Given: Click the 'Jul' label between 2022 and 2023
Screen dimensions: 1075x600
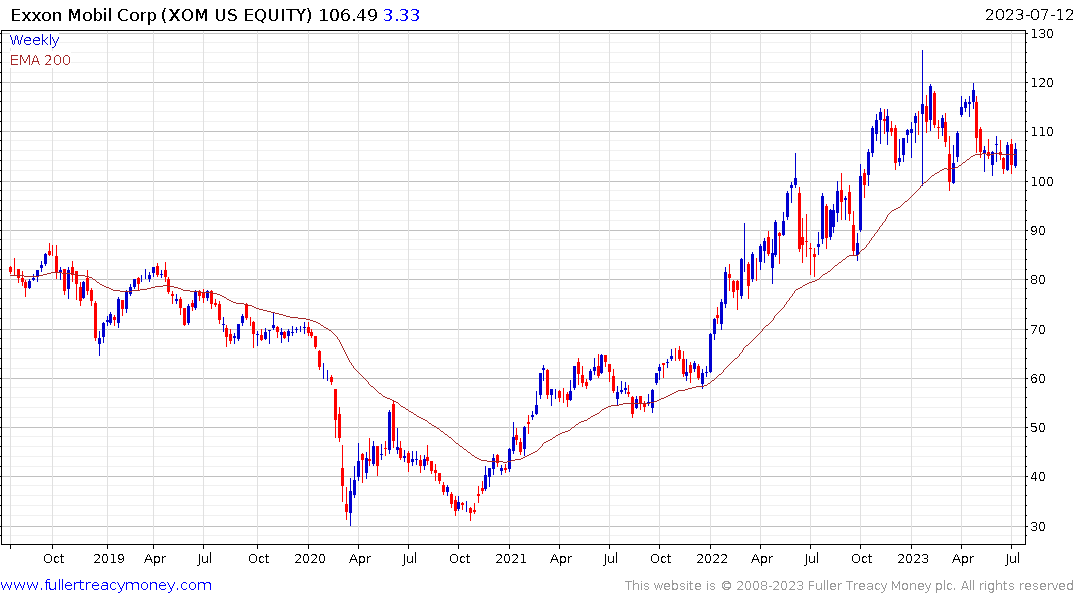Looking at the screenshot, I should pos(811,559).
